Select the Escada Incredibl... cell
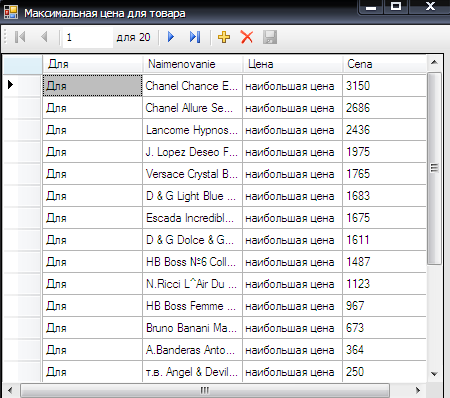450x398 pixels. tap(192, 218)
